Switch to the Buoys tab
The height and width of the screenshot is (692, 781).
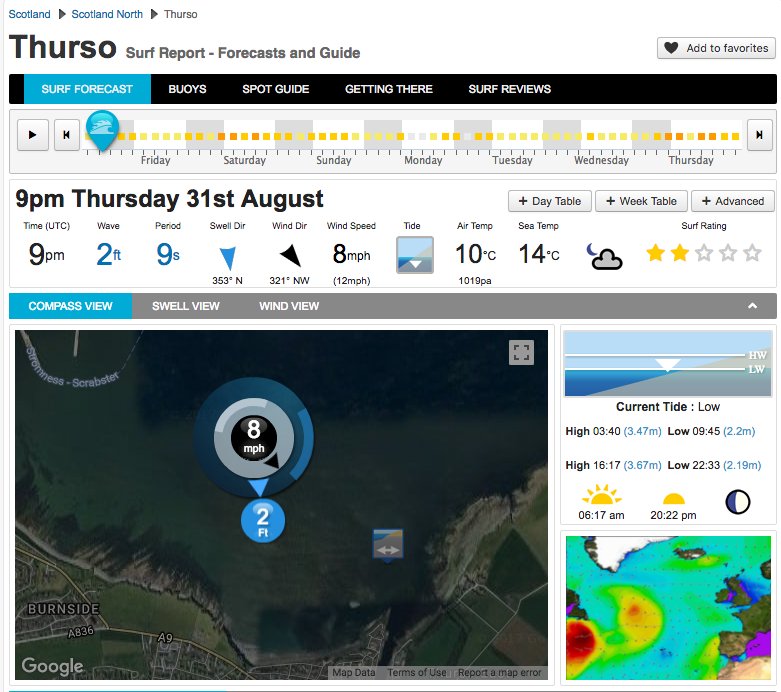point(187,89)
